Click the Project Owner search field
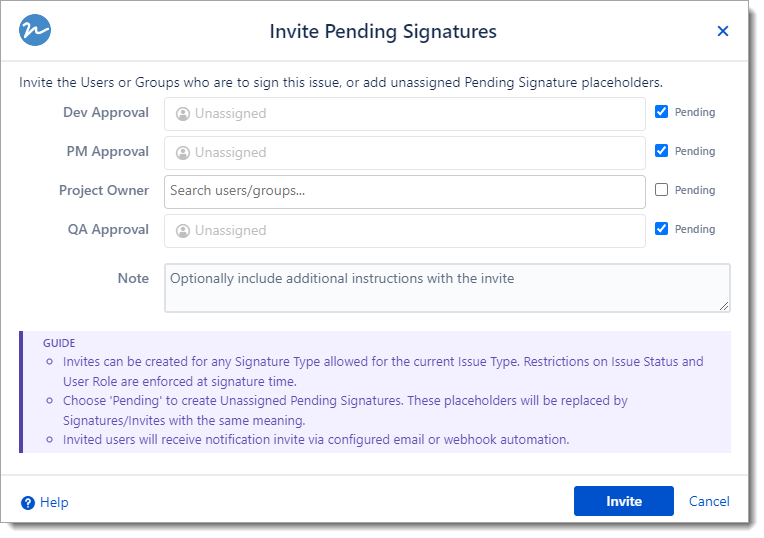This screenshot has height=538, width=764. tap(404, 192)
